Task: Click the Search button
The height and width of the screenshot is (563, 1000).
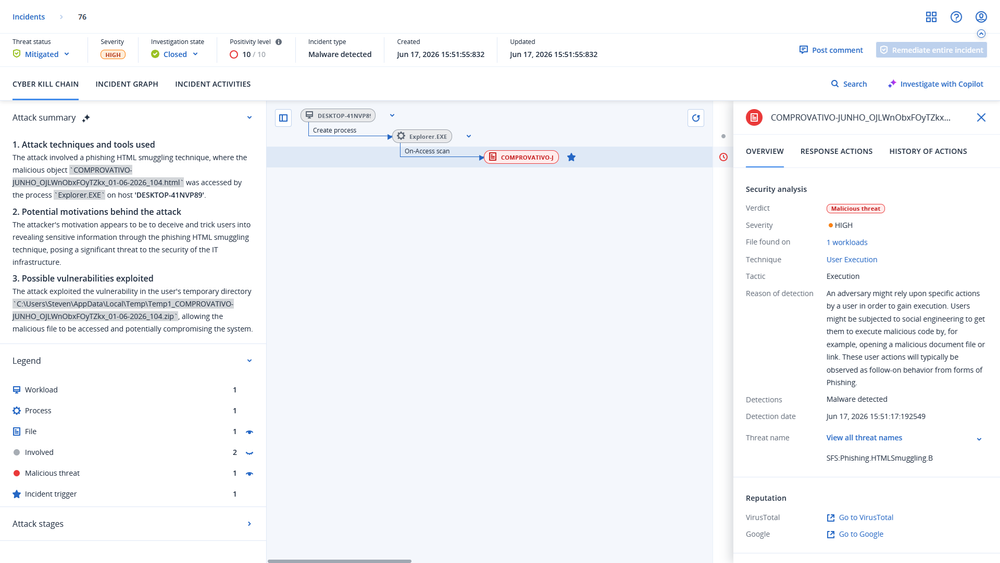Action: tap(849, 84)
